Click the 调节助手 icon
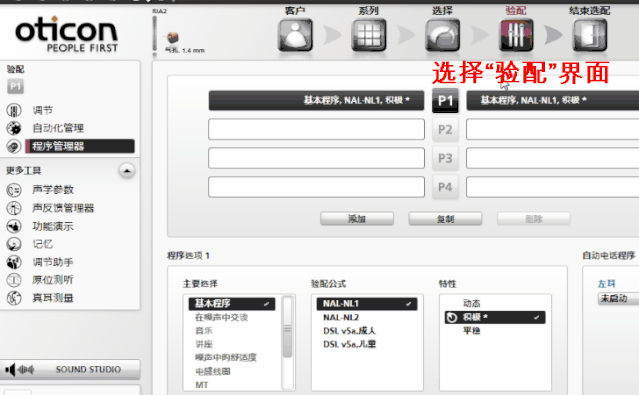Screen dimensions: 639x395 pos(14,262)
